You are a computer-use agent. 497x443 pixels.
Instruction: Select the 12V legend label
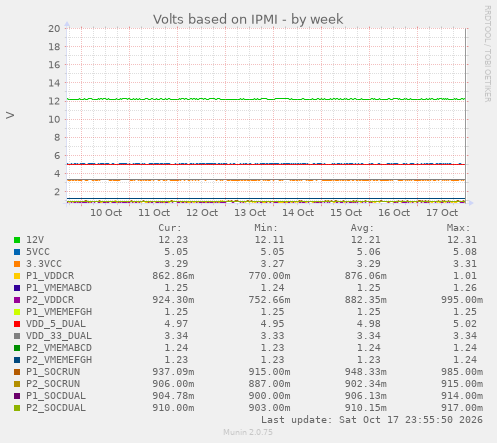tap(35, 240)
